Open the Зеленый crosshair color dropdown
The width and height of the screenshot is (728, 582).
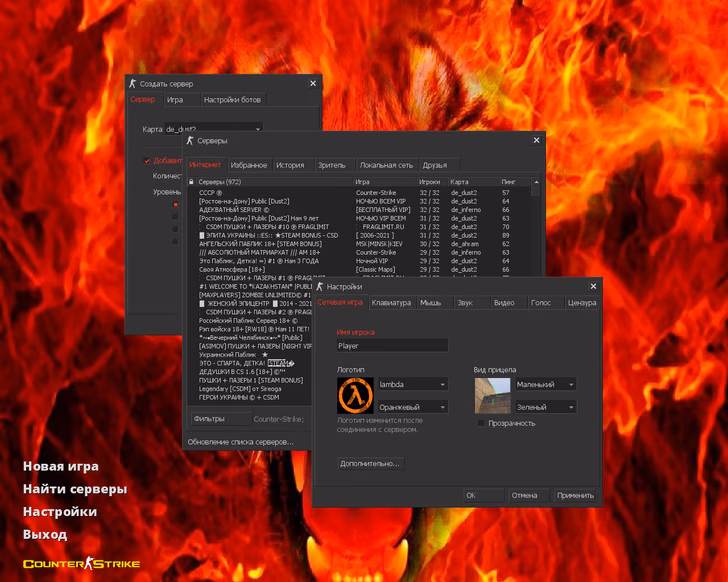point(545,407)
